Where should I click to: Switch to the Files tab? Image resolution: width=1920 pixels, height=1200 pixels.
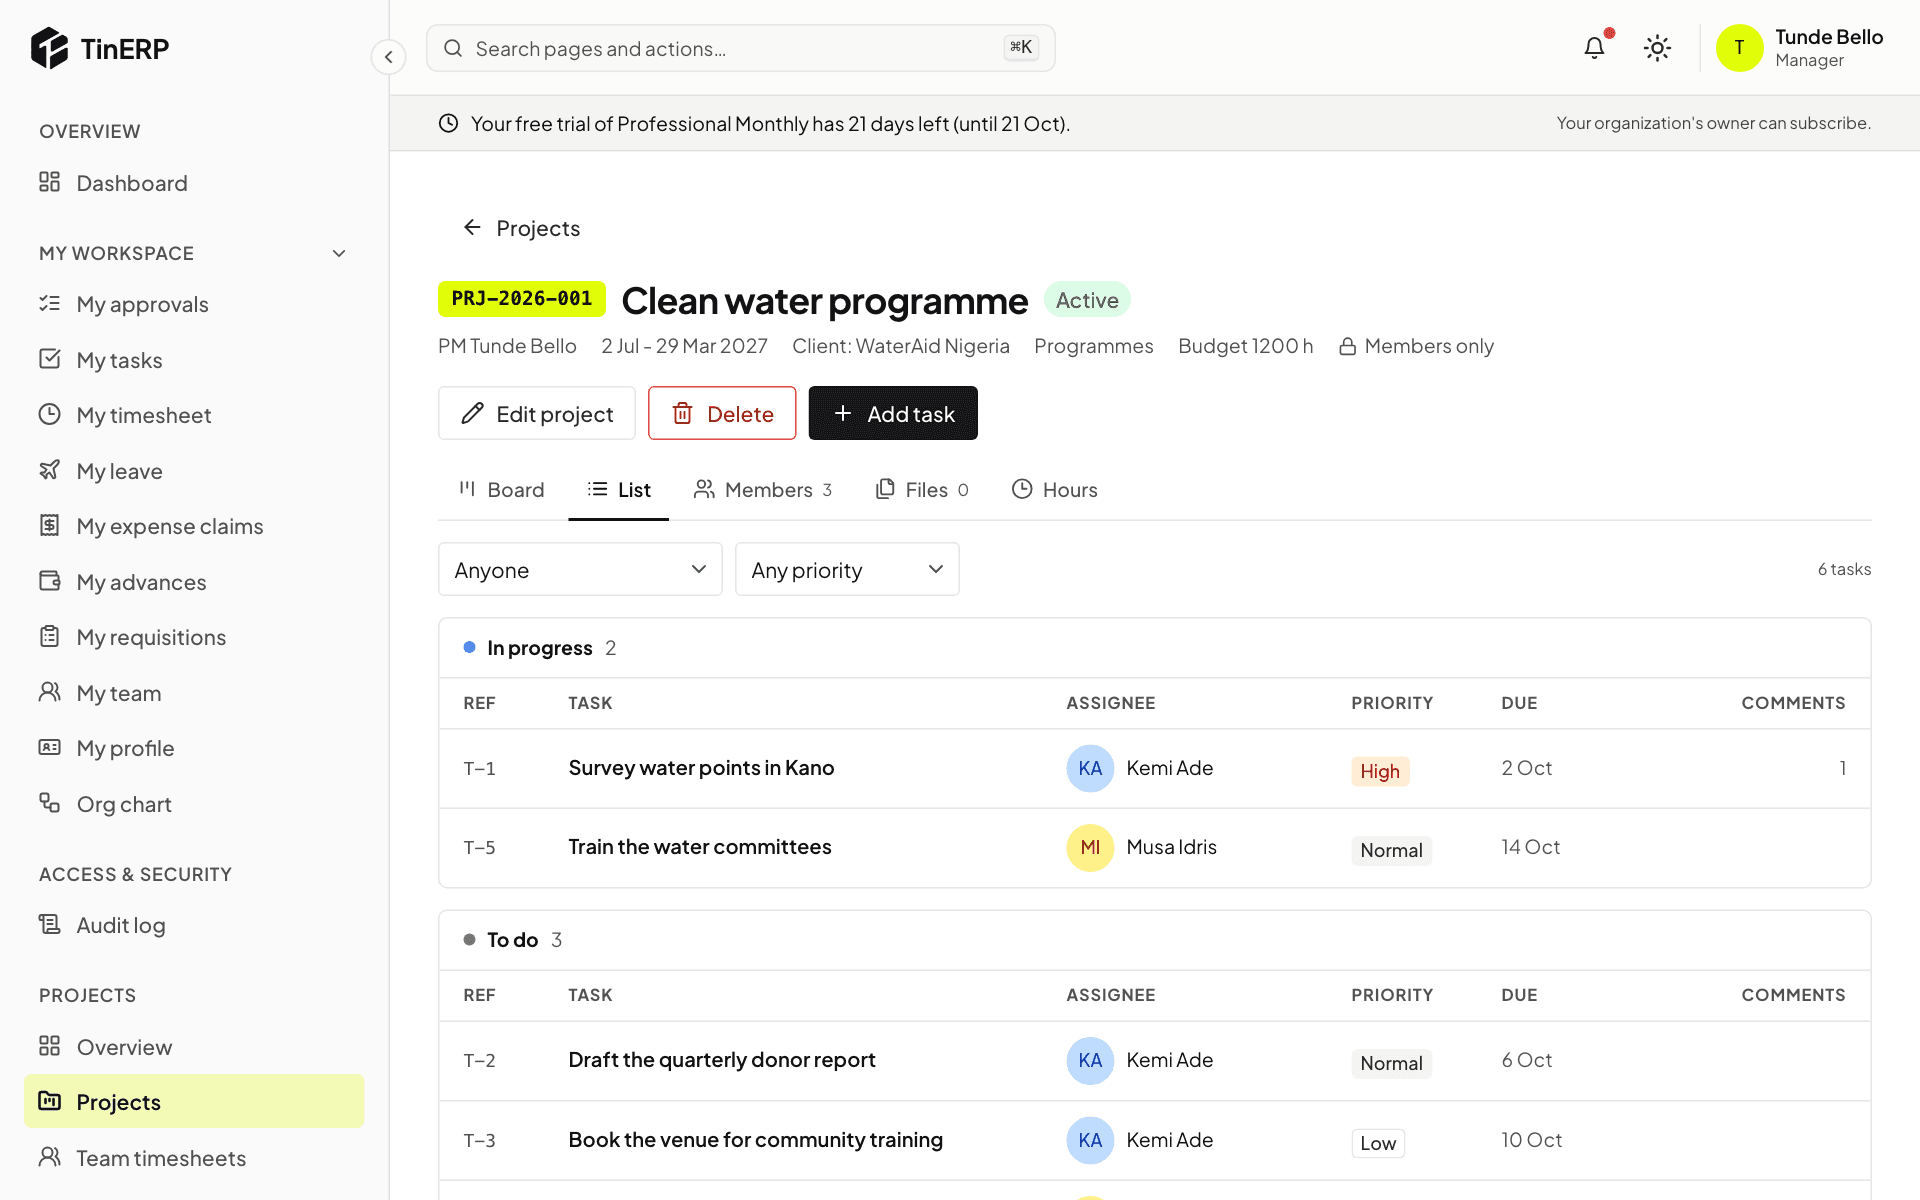[922, 490]
